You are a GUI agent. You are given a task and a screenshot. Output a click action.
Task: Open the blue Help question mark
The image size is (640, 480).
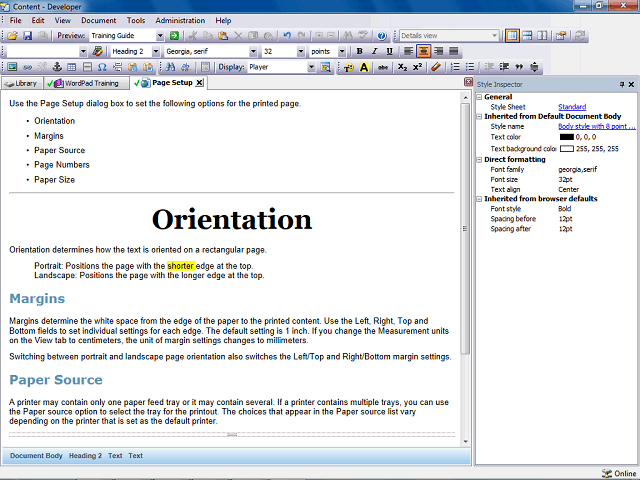382,36
